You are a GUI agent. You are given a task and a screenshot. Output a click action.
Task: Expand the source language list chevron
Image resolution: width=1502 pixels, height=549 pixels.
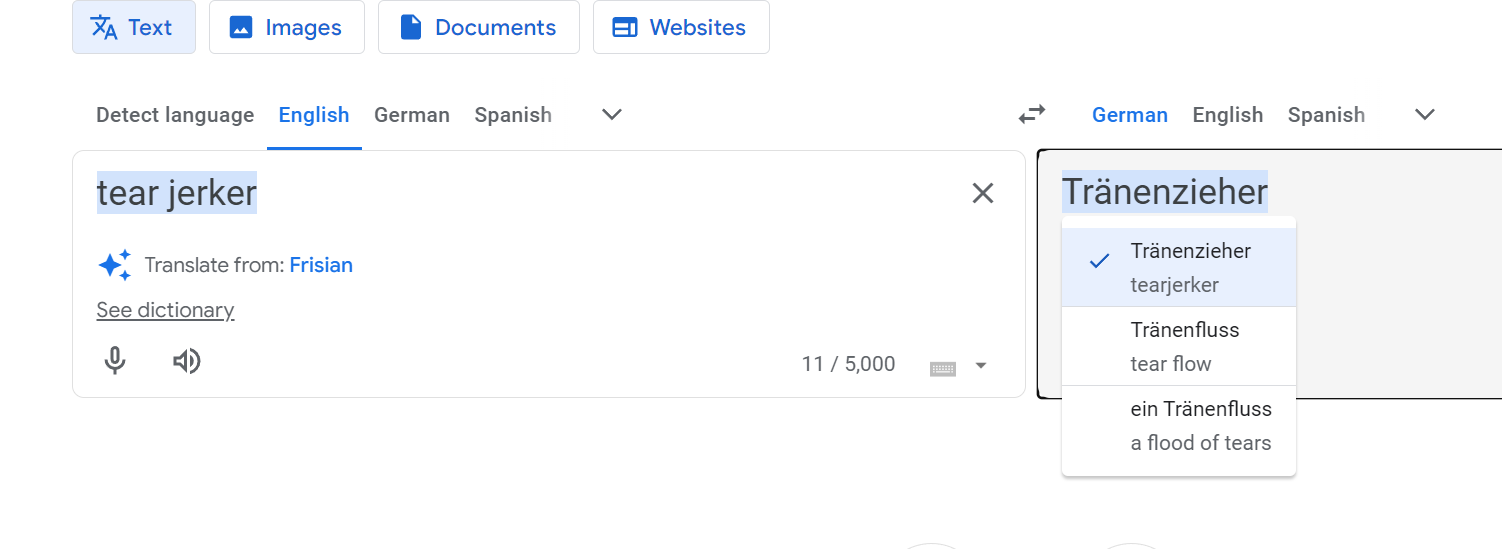612,115
